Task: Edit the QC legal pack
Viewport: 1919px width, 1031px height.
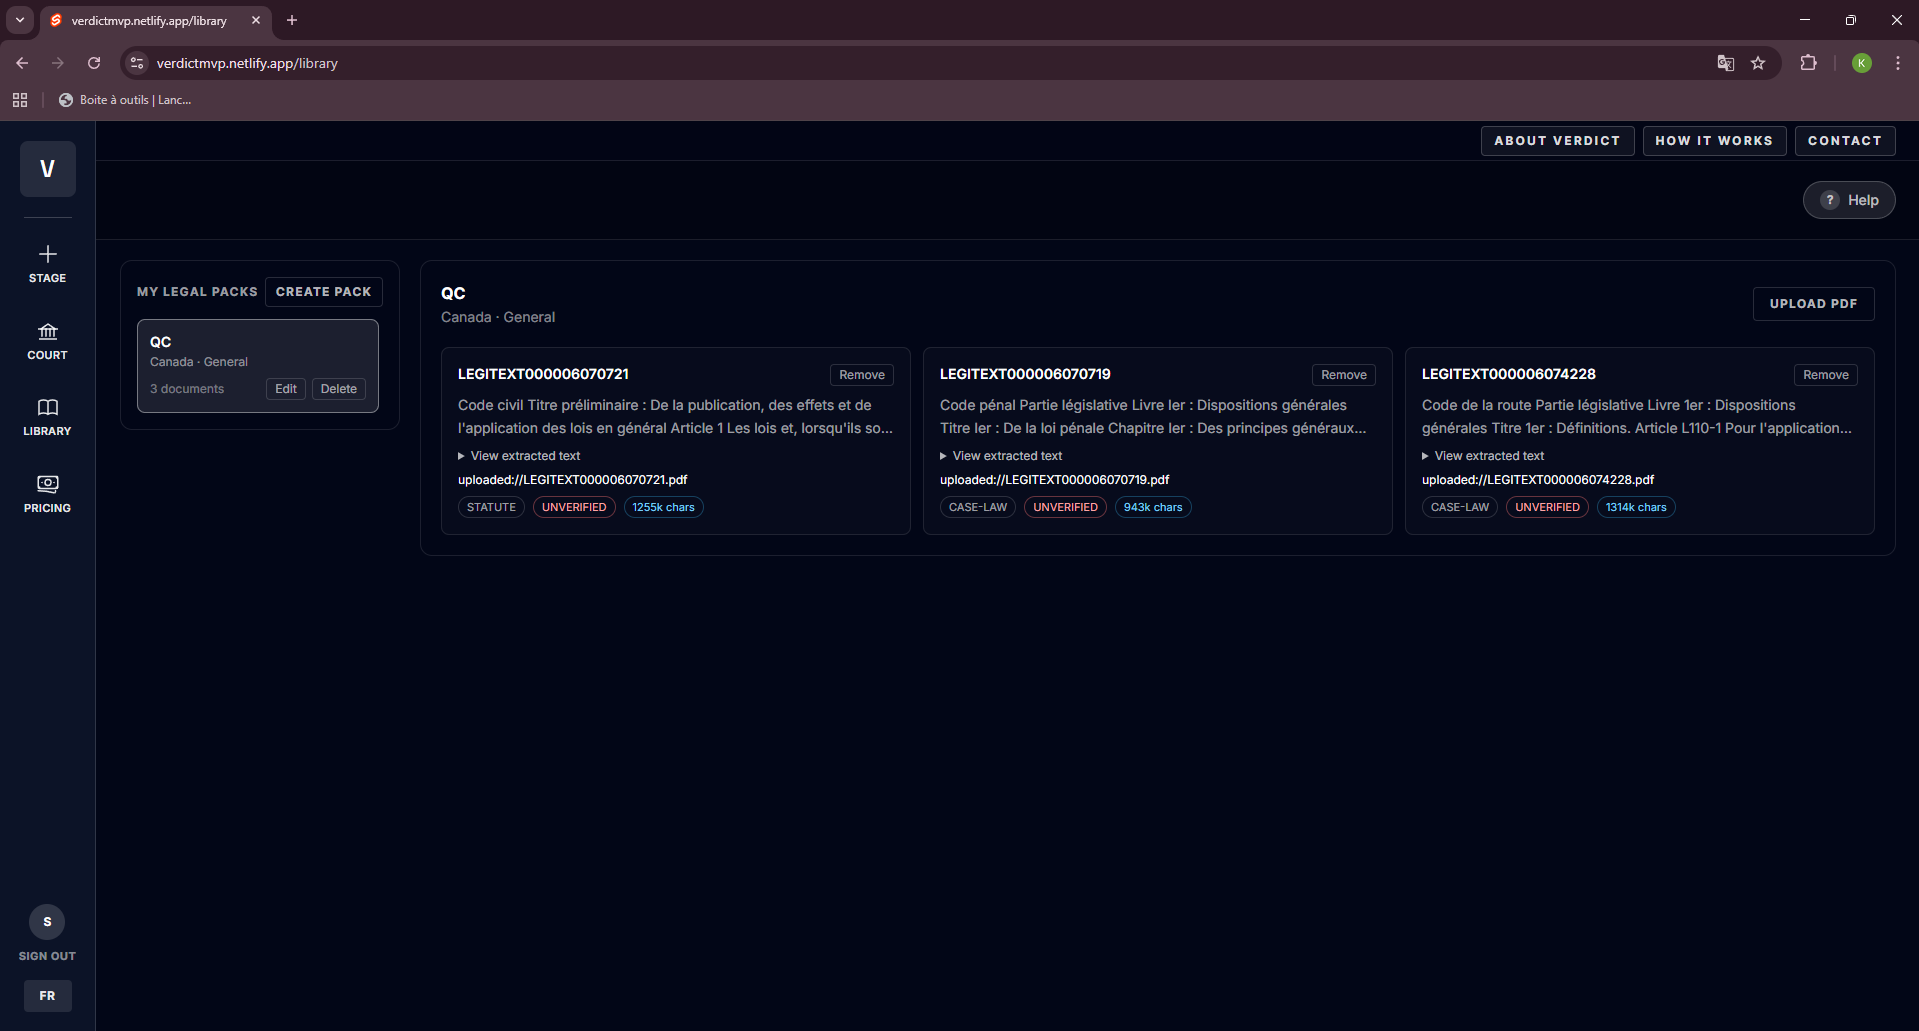Action: (286, 389)
